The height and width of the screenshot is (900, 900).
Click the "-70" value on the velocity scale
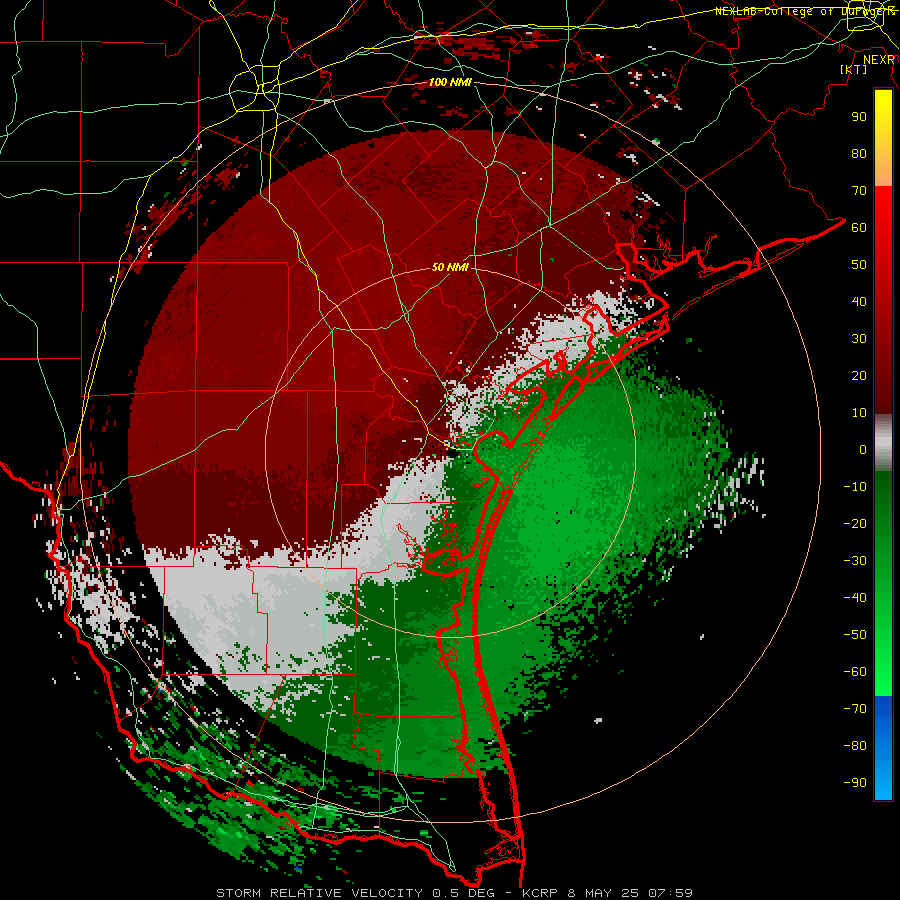855,709
